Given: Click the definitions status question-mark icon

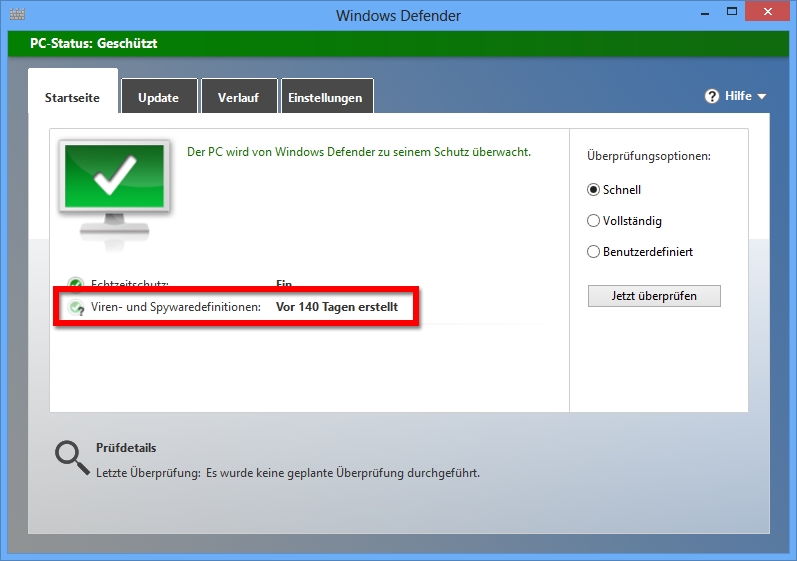Looking at the screenshot, I should 76,307.
